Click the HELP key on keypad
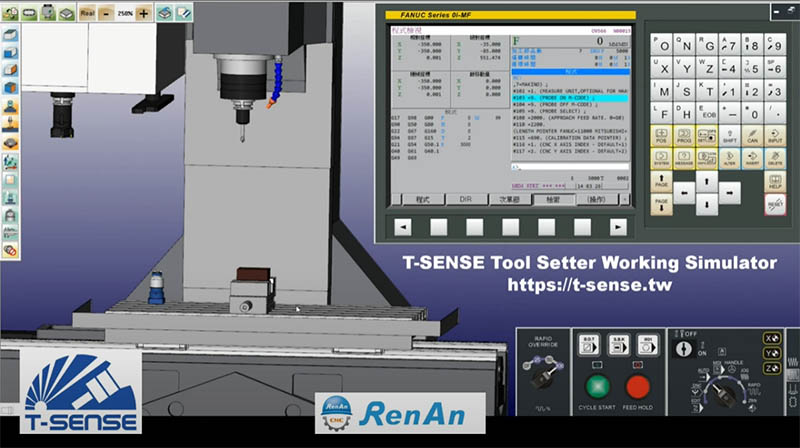The width and height of the screenshot is (800, 448). [775, 182]
